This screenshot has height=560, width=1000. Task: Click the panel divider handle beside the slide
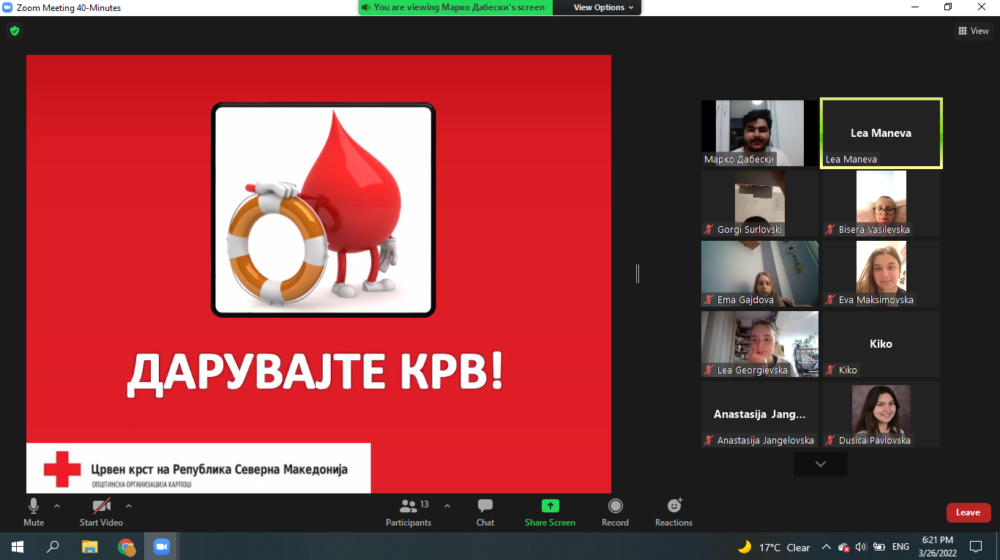point(637,273)
